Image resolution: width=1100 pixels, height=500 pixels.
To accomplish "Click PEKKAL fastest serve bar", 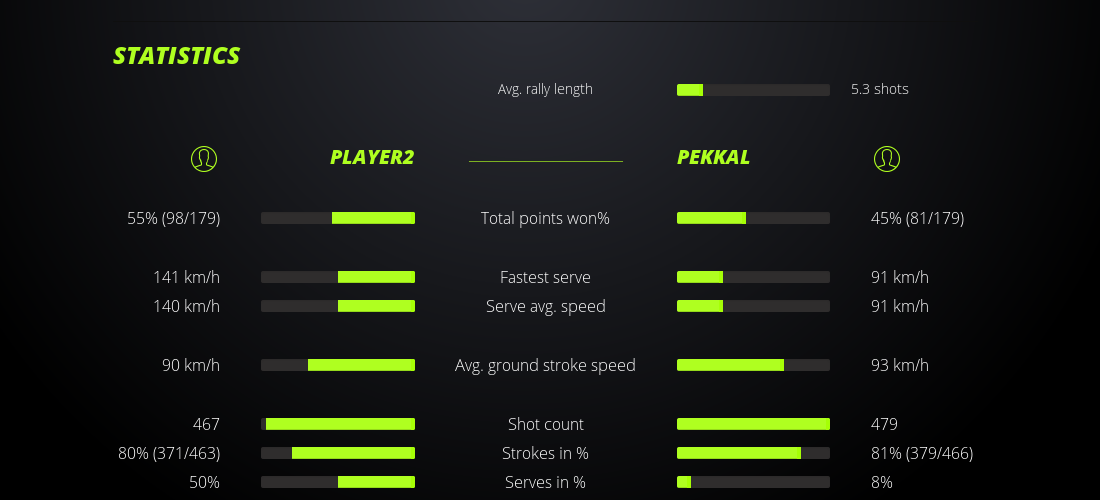I will [x=753, y=277].
